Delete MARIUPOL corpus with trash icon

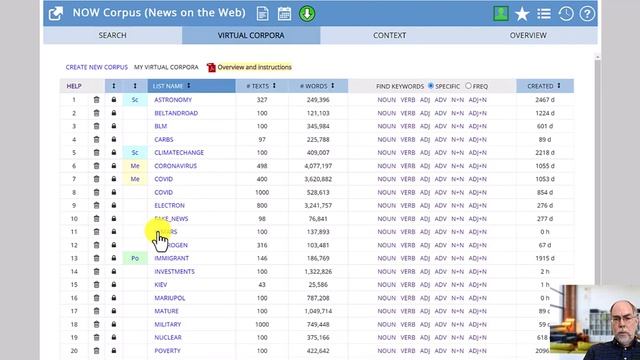[96, 298]
